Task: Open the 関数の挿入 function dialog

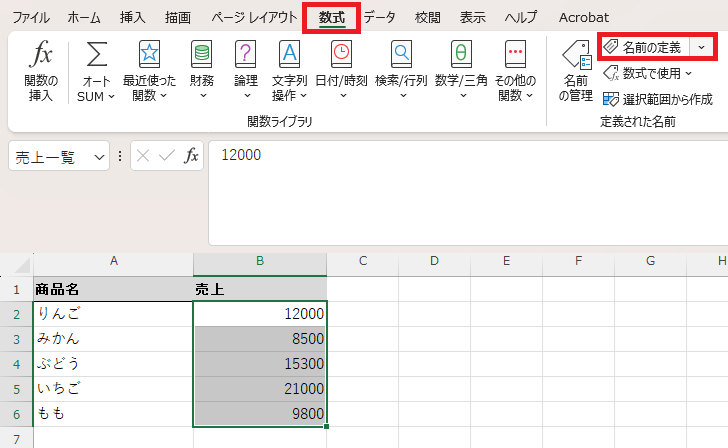Action: (x=41, y=71)
